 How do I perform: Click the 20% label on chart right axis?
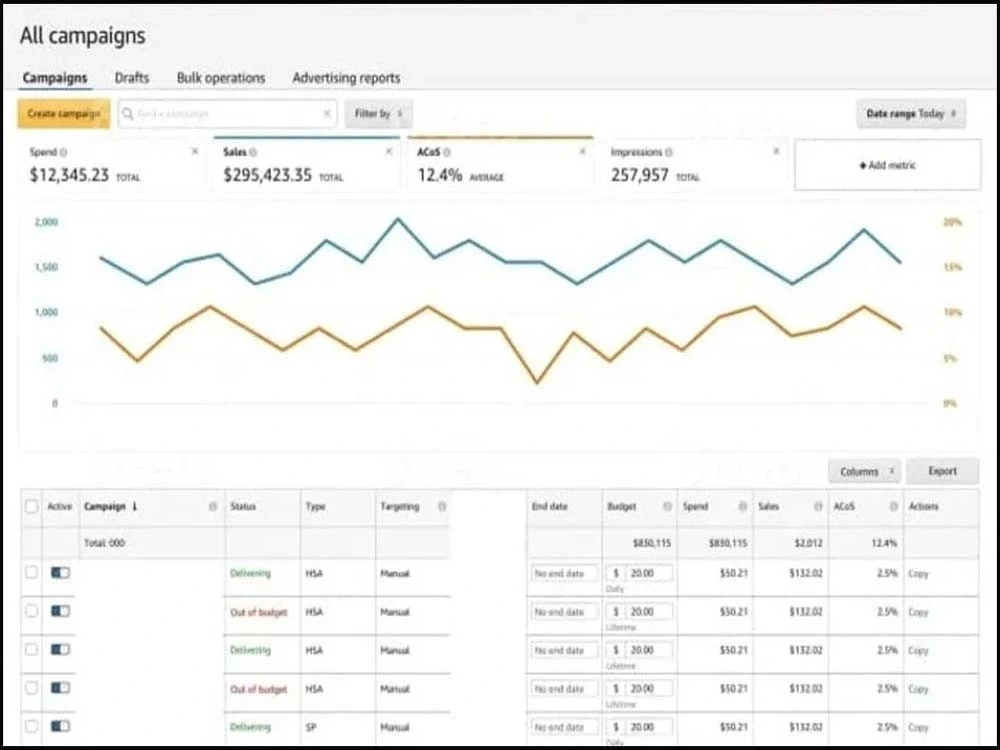click(x=952, y=222)
